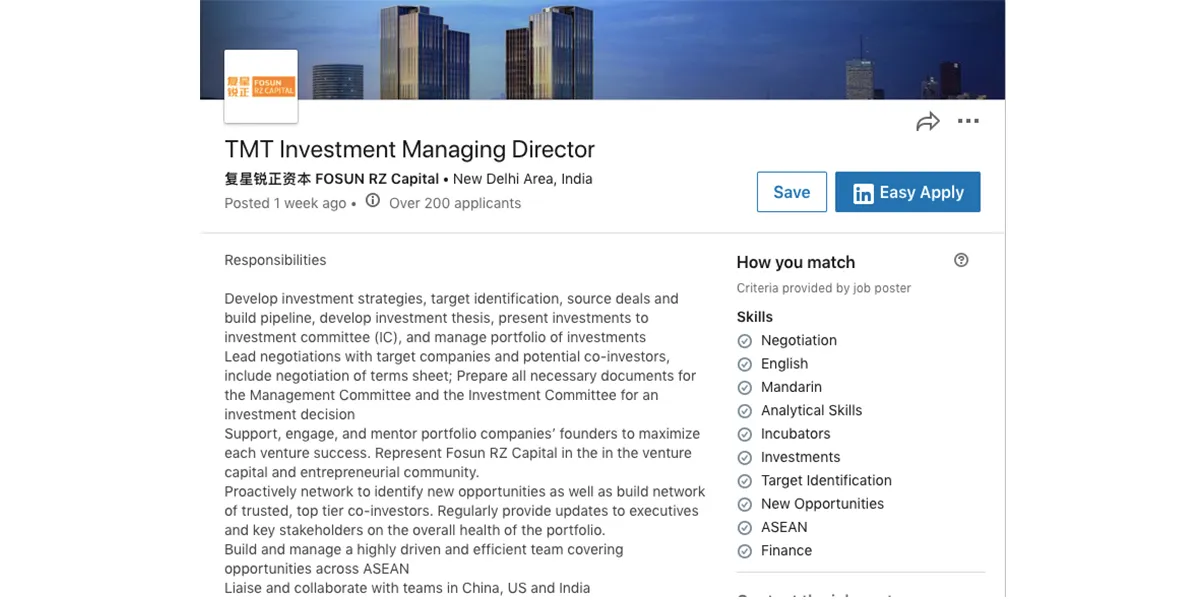Click the check icon beside Negotiation skill
This screenshot has height=600, width=1200.
(745, 341)
